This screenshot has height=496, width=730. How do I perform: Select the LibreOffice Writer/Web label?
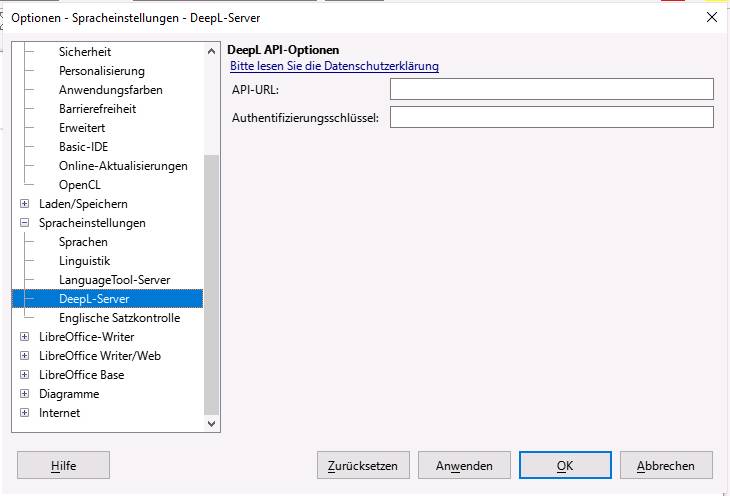point(100,356)
